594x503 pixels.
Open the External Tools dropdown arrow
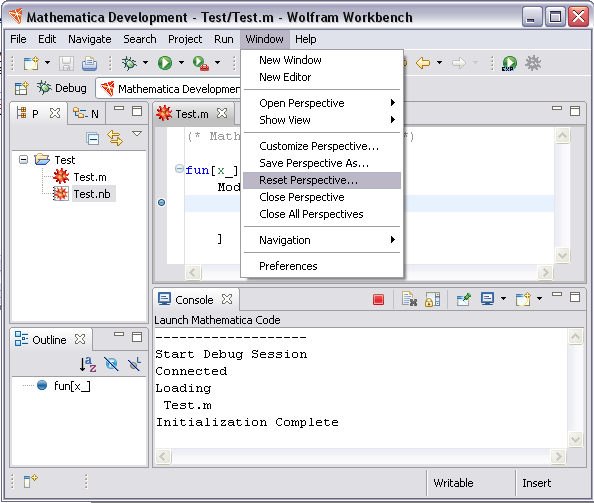[x=217, y=62]
